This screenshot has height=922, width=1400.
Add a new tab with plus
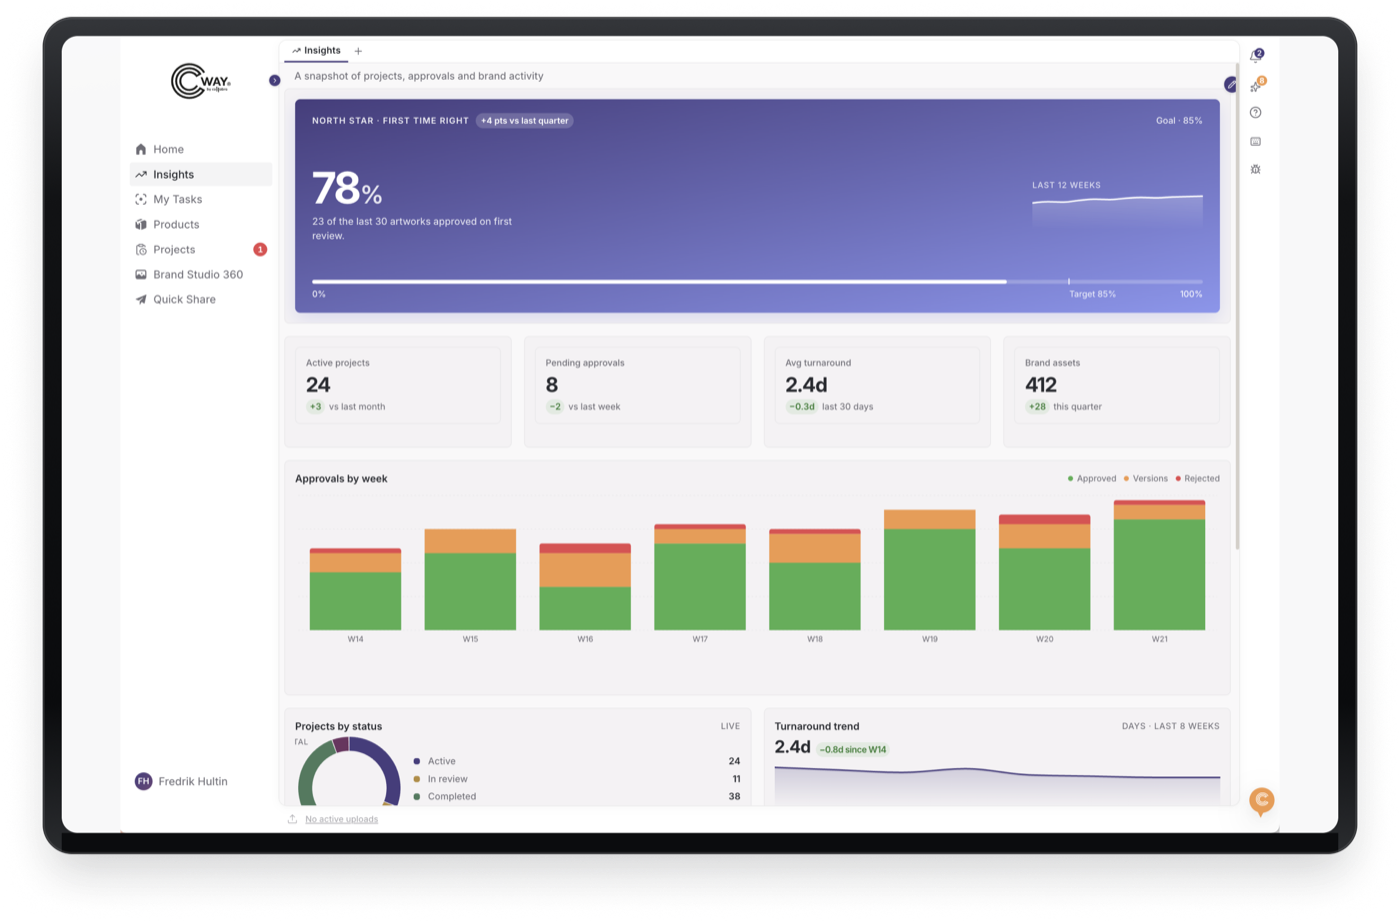[358, 51]
